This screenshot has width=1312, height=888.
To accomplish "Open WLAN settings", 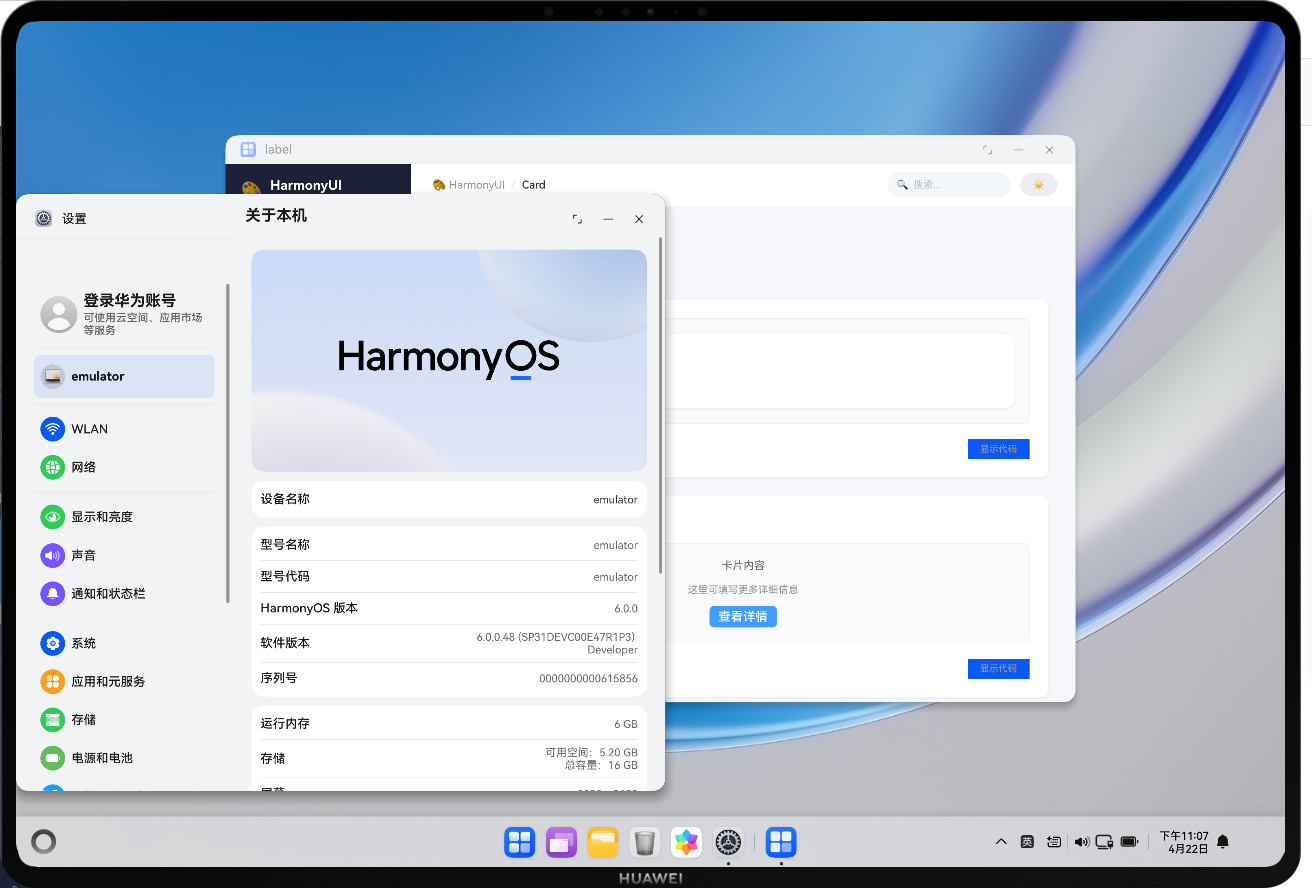I will coord(124,429).
